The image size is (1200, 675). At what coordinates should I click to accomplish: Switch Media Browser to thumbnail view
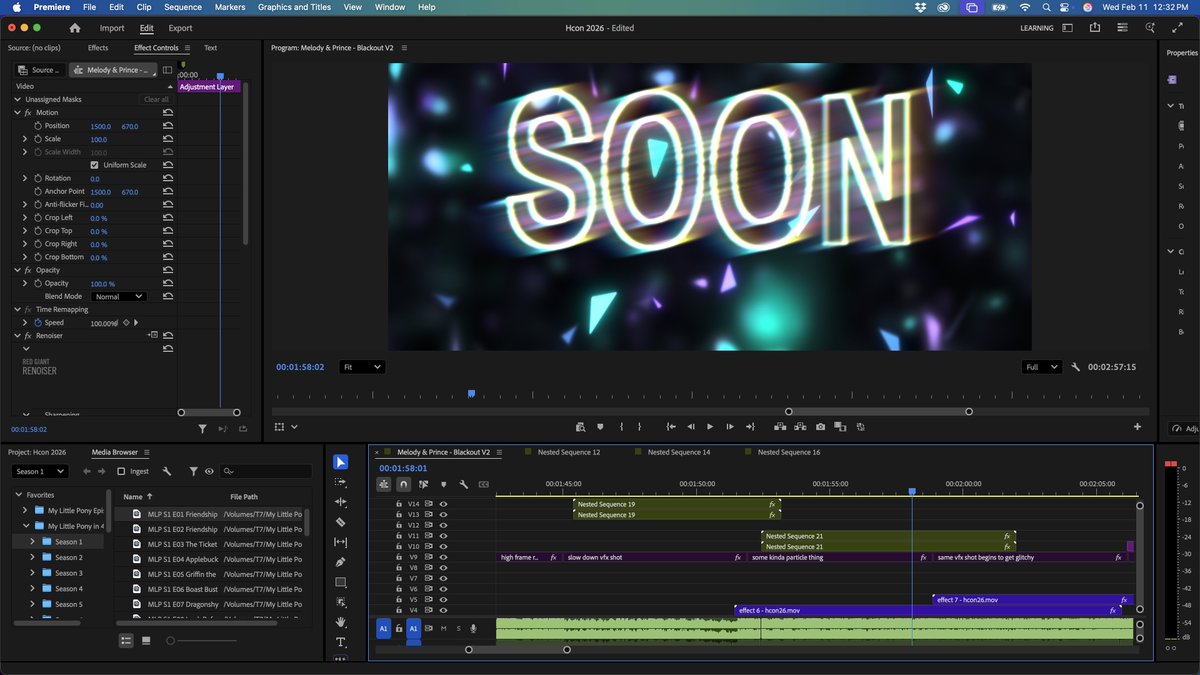click(x=146, y=640)
